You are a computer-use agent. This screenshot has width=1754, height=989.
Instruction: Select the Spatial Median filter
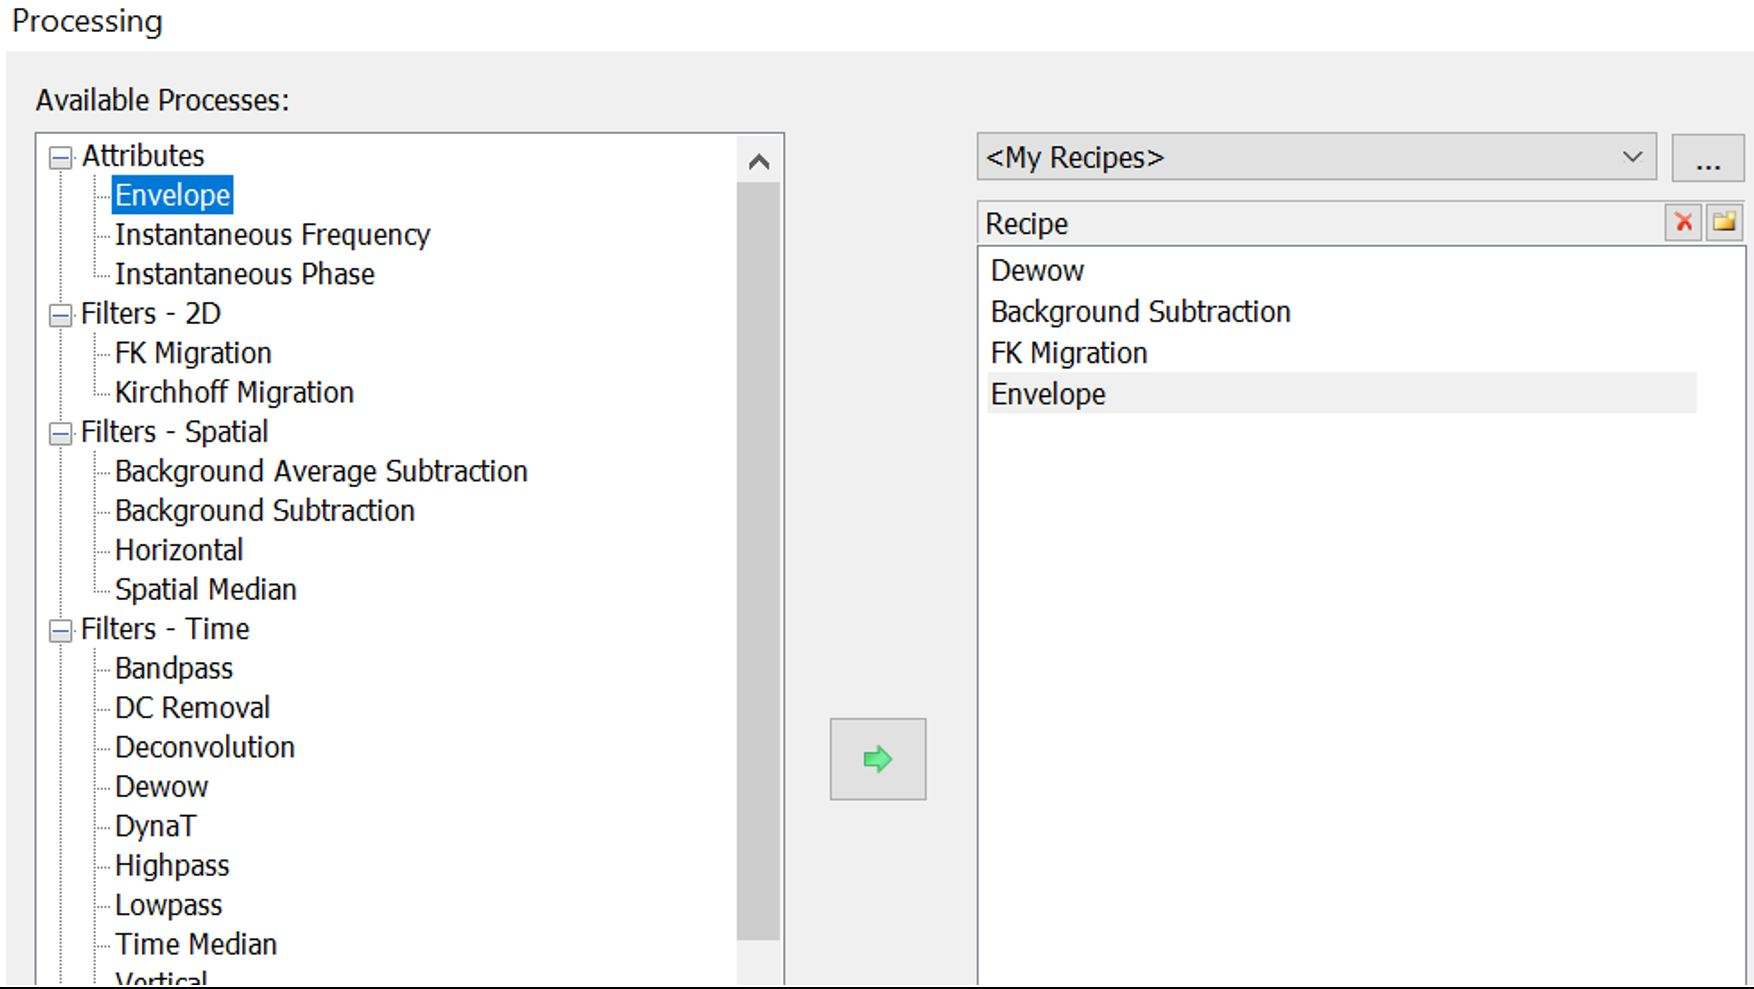click(x=206, y=589)
